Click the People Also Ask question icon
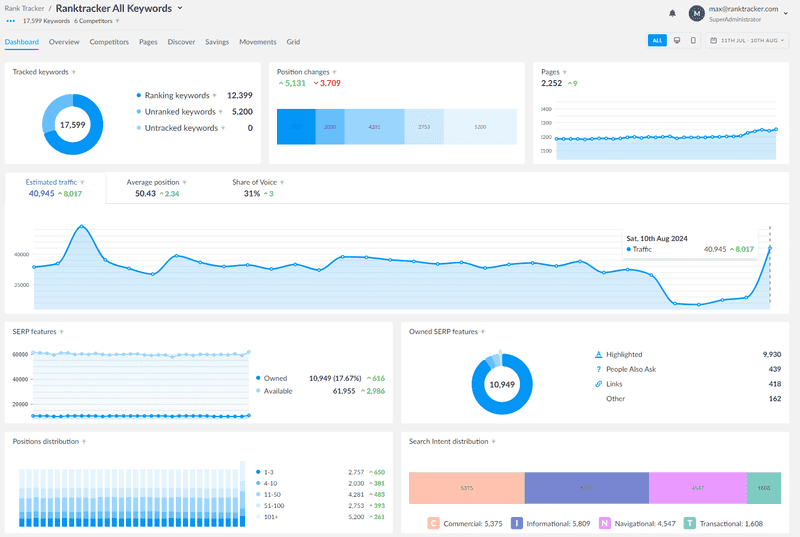800x537 pixels. coord(598,369)
